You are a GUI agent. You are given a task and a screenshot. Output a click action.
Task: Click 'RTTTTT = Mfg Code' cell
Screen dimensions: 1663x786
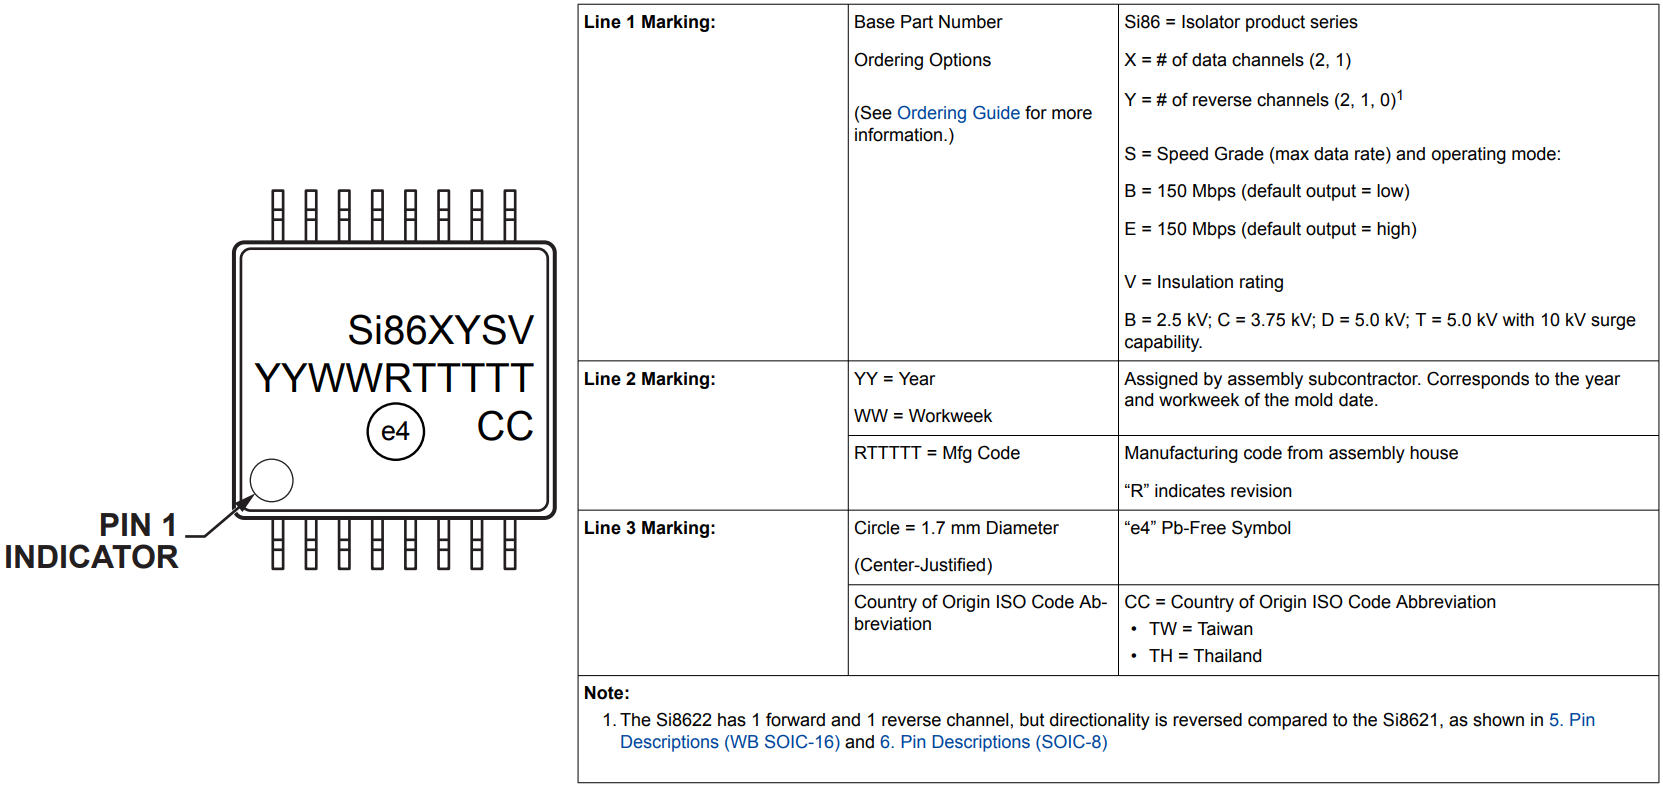(x=937, y=453)
